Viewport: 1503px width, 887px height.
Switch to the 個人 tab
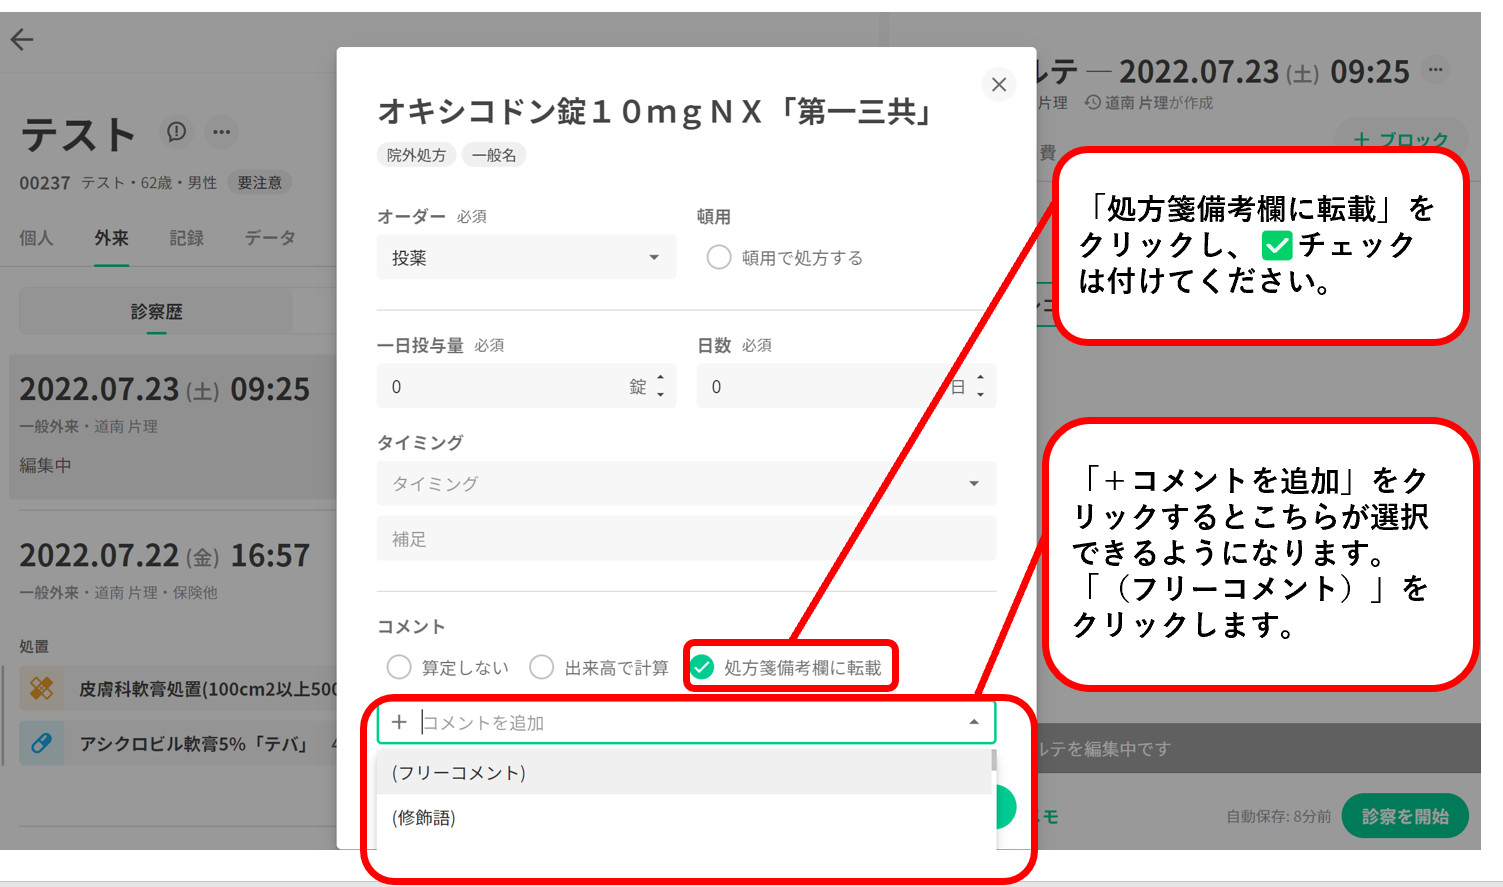pyautogui.click(x=37, y=238)
